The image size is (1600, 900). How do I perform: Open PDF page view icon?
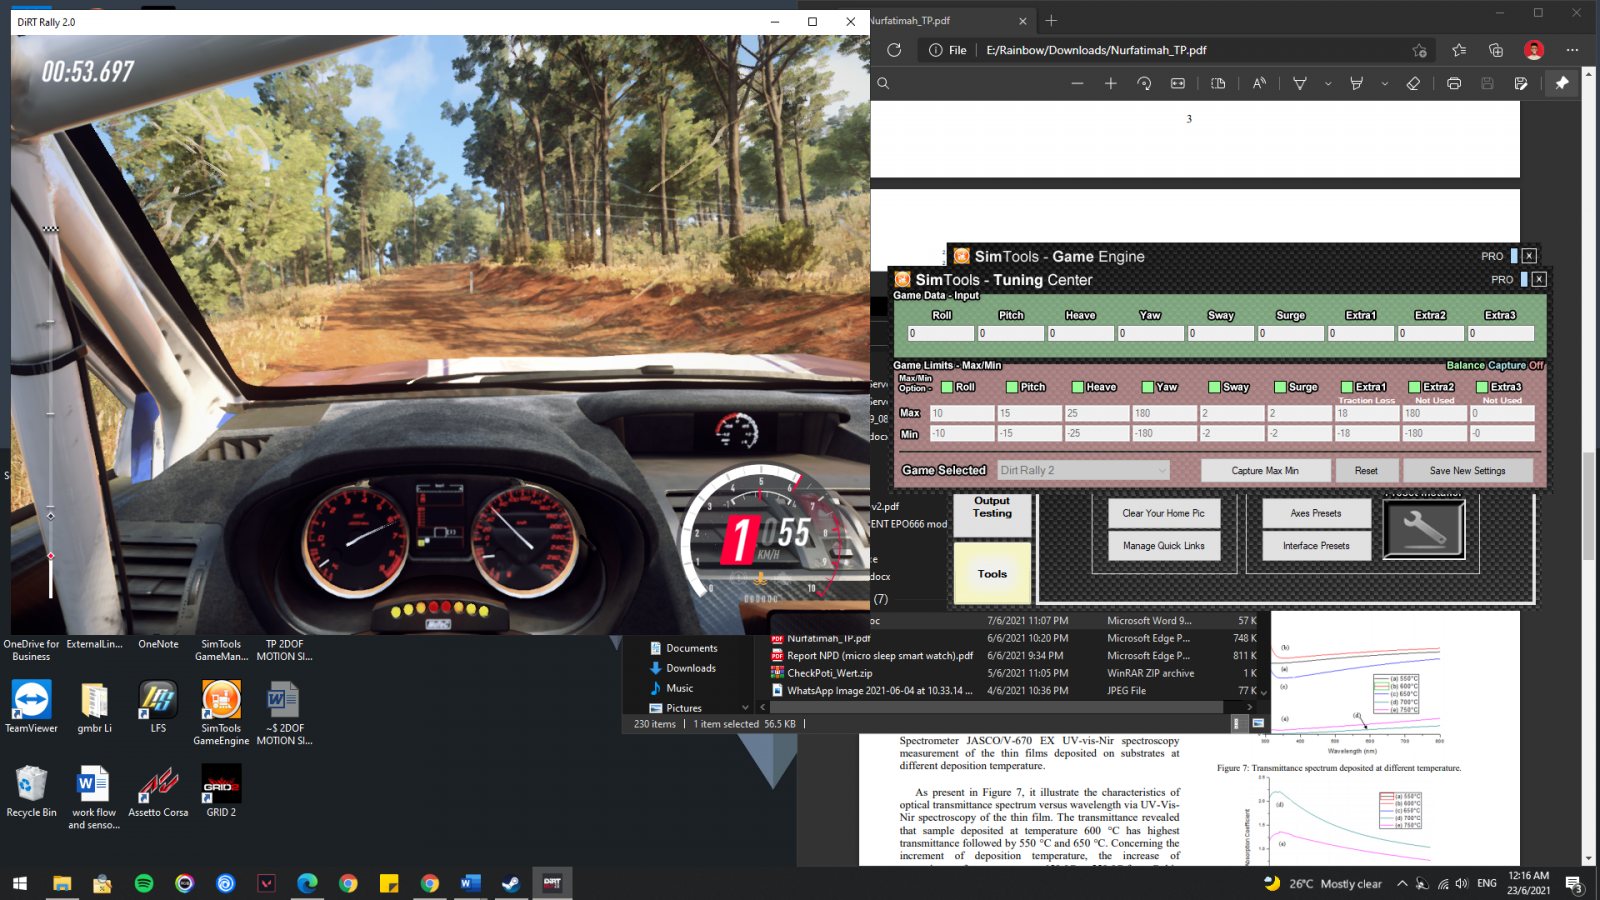[1218, 84]
